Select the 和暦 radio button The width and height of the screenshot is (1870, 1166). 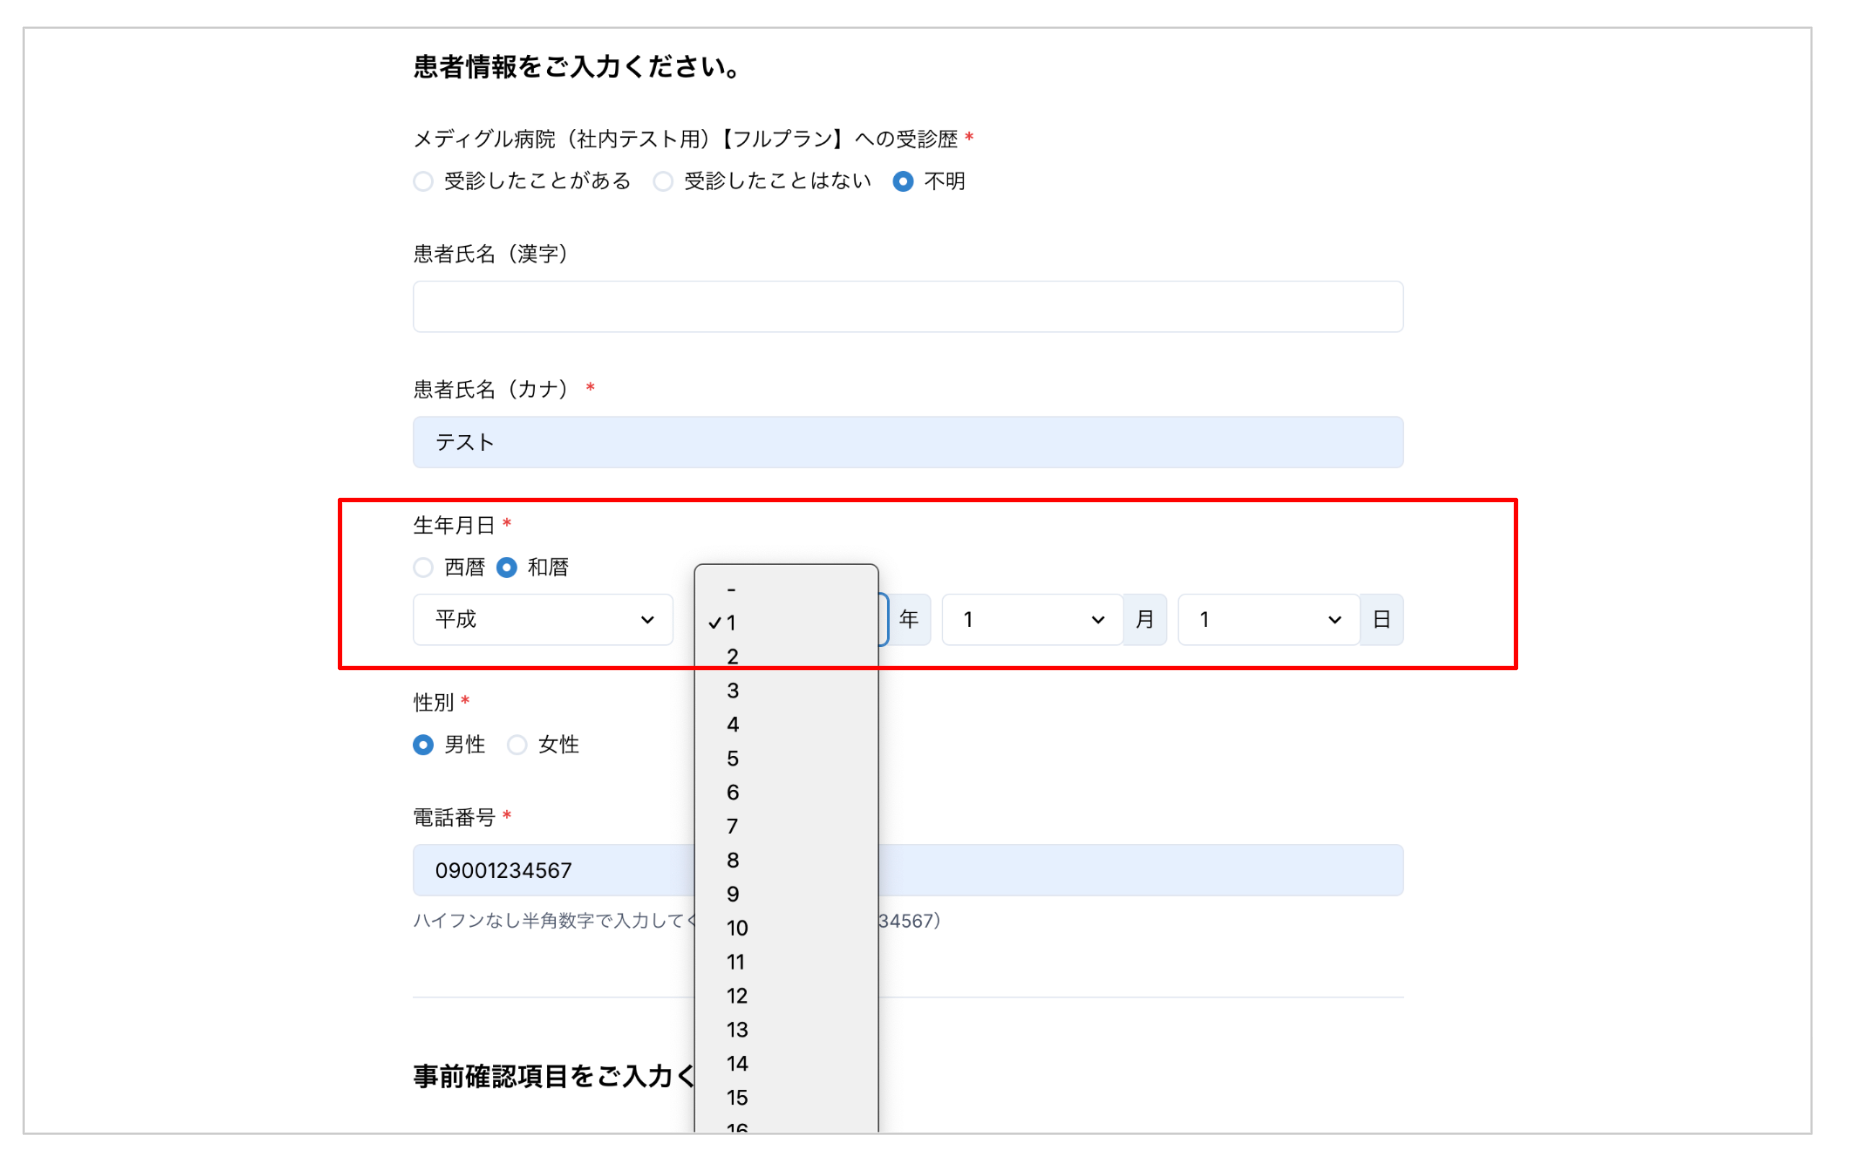[507, 568]
